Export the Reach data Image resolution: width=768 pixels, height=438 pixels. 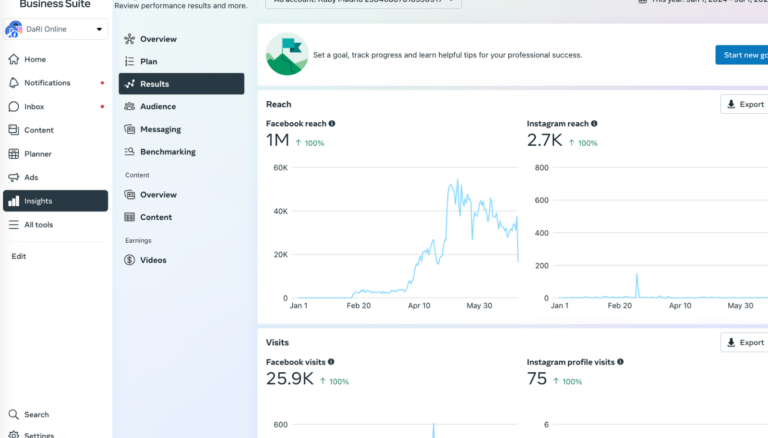coord(743,104)
